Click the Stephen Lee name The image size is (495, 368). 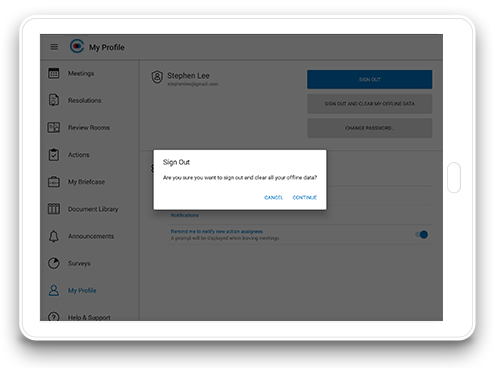point(188,76)
